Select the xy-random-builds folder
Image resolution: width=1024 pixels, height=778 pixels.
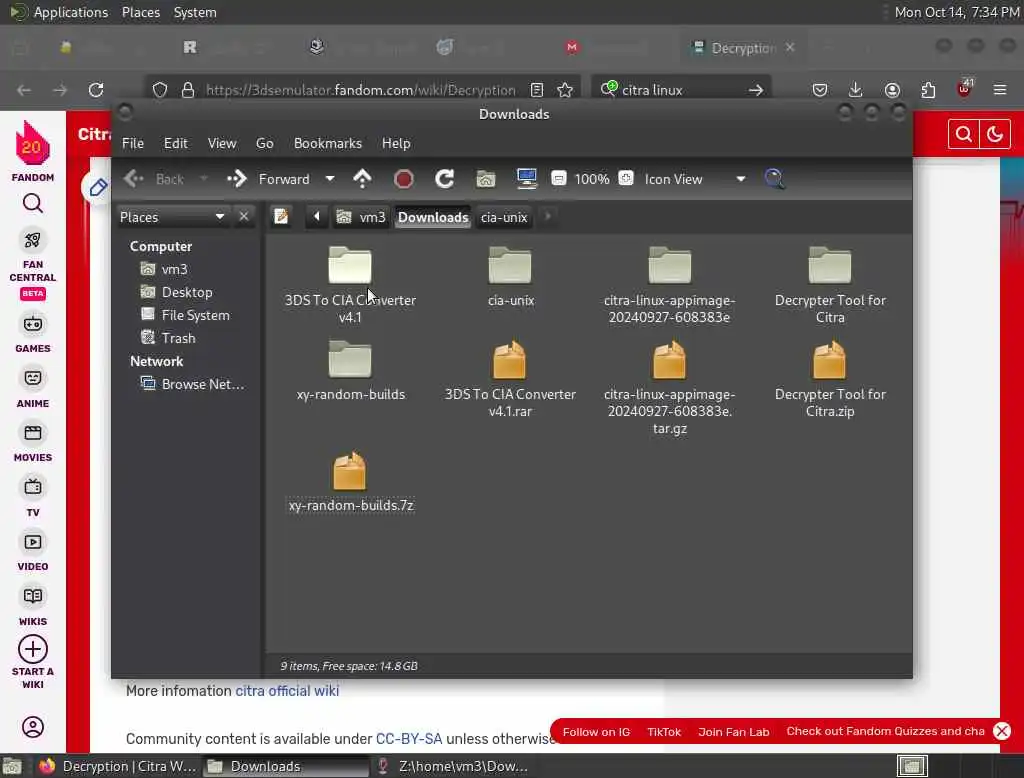click(350, 361)
